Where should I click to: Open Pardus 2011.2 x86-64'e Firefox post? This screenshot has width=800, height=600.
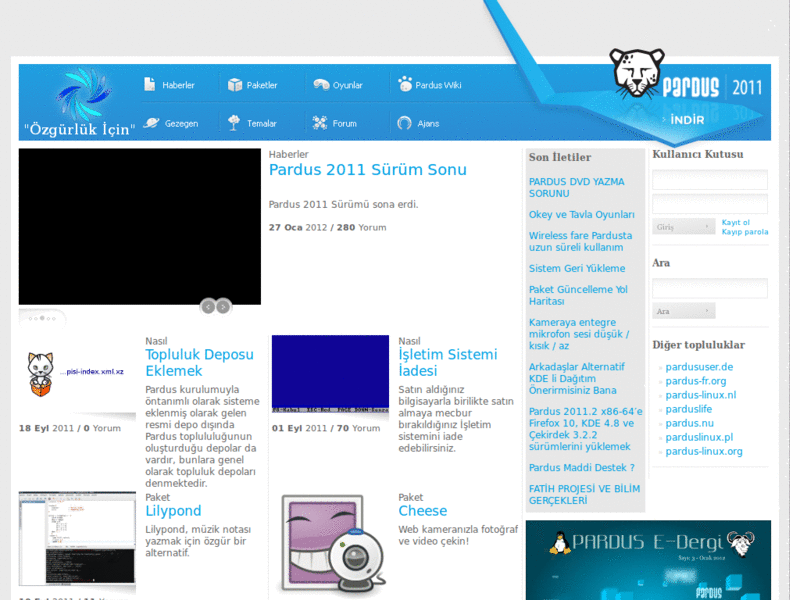[585, 429]
